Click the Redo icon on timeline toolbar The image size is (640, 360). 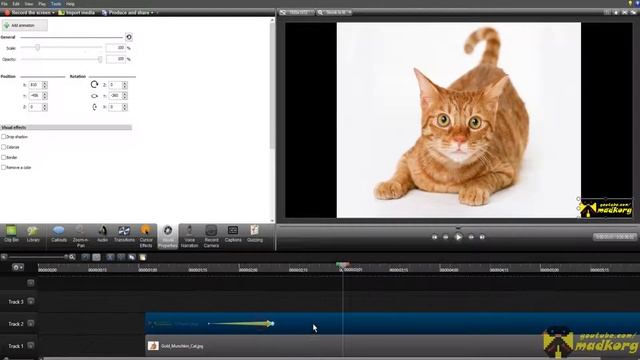coord(96,257)
